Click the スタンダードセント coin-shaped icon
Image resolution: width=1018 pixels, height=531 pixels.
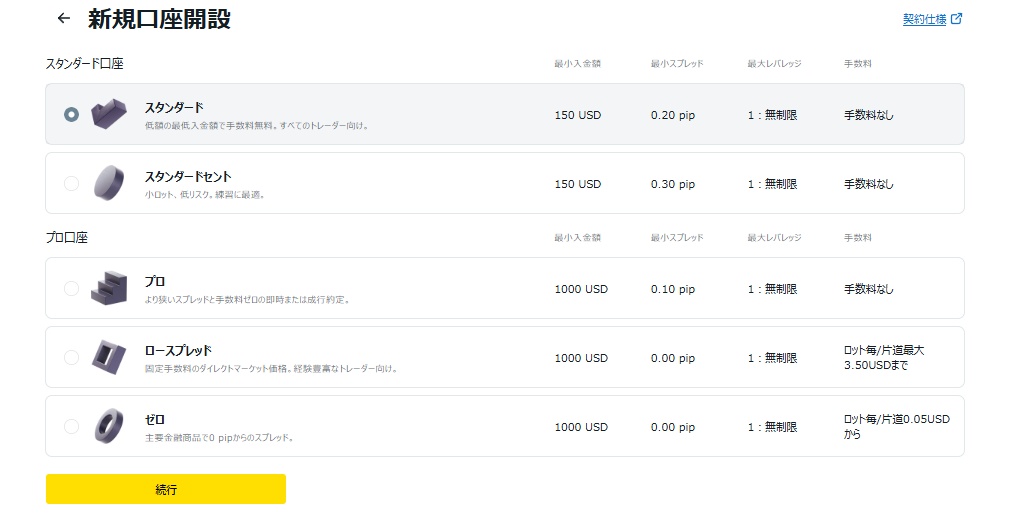click(108, 182)
